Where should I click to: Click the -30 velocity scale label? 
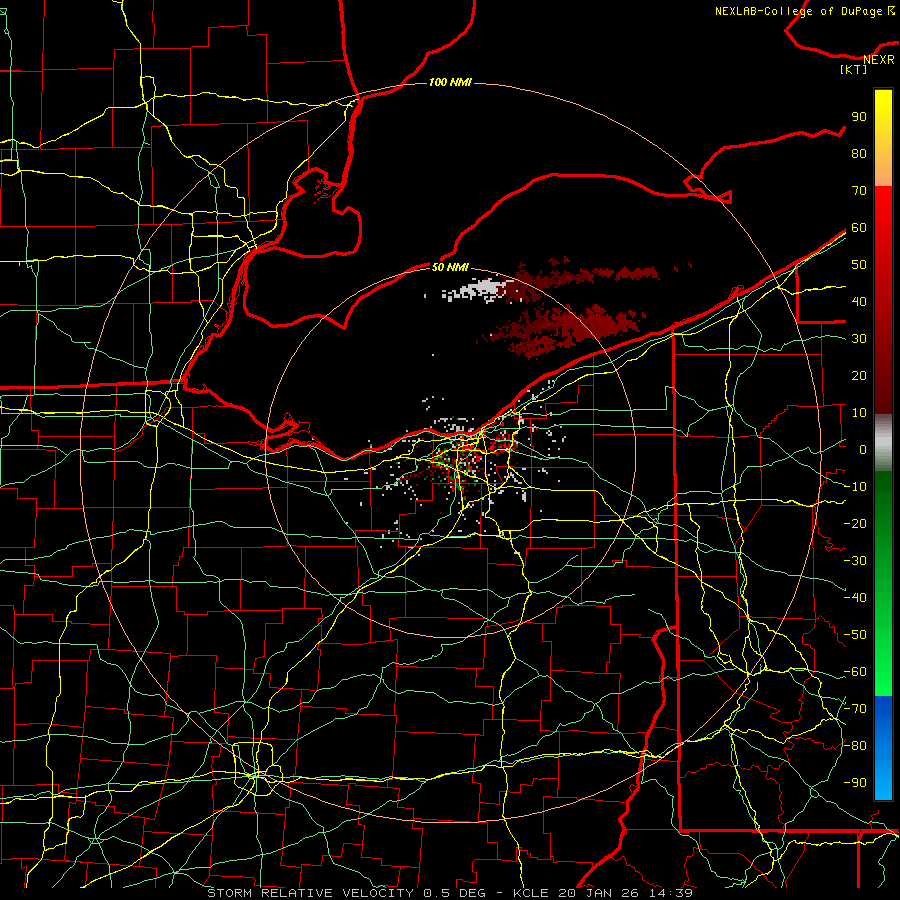point(855,561)
